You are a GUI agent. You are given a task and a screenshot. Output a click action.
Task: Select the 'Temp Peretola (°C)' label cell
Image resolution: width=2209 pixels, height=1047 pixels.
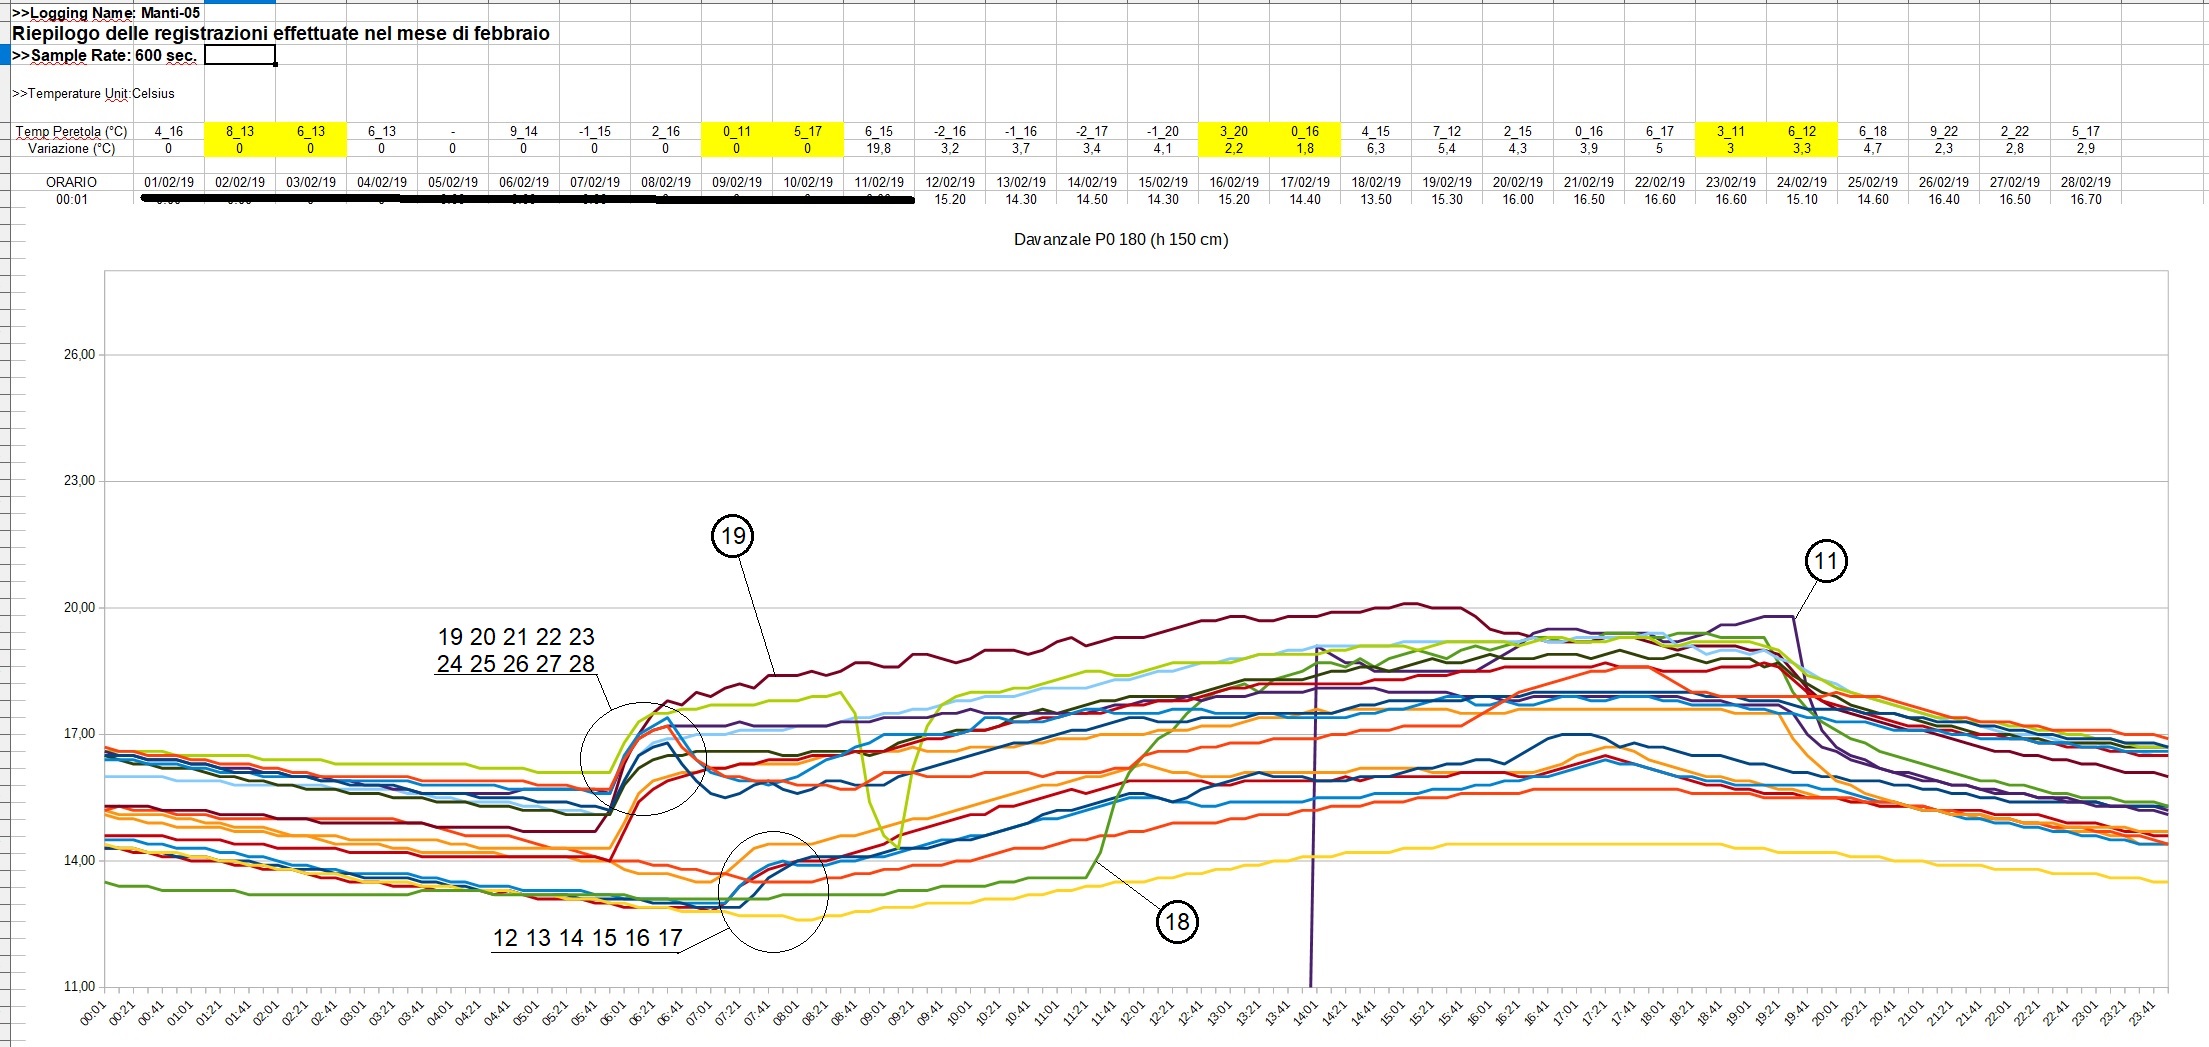point(72,131)
